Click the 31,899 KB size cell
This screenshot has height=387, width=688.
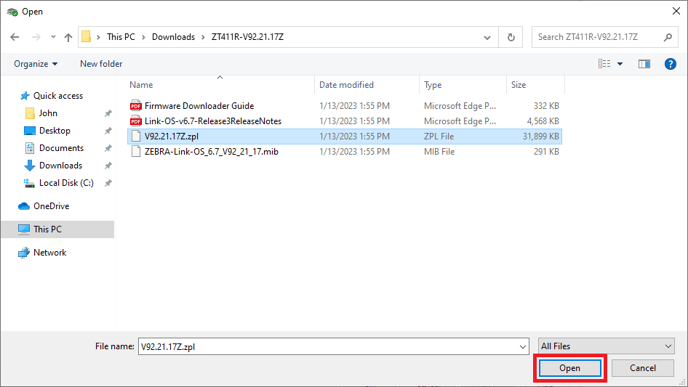(541, 136)
